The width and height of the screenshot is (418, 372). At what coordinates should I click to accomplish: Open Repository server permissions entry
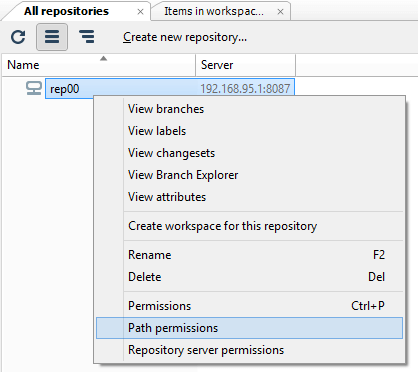tap(249, 350)
